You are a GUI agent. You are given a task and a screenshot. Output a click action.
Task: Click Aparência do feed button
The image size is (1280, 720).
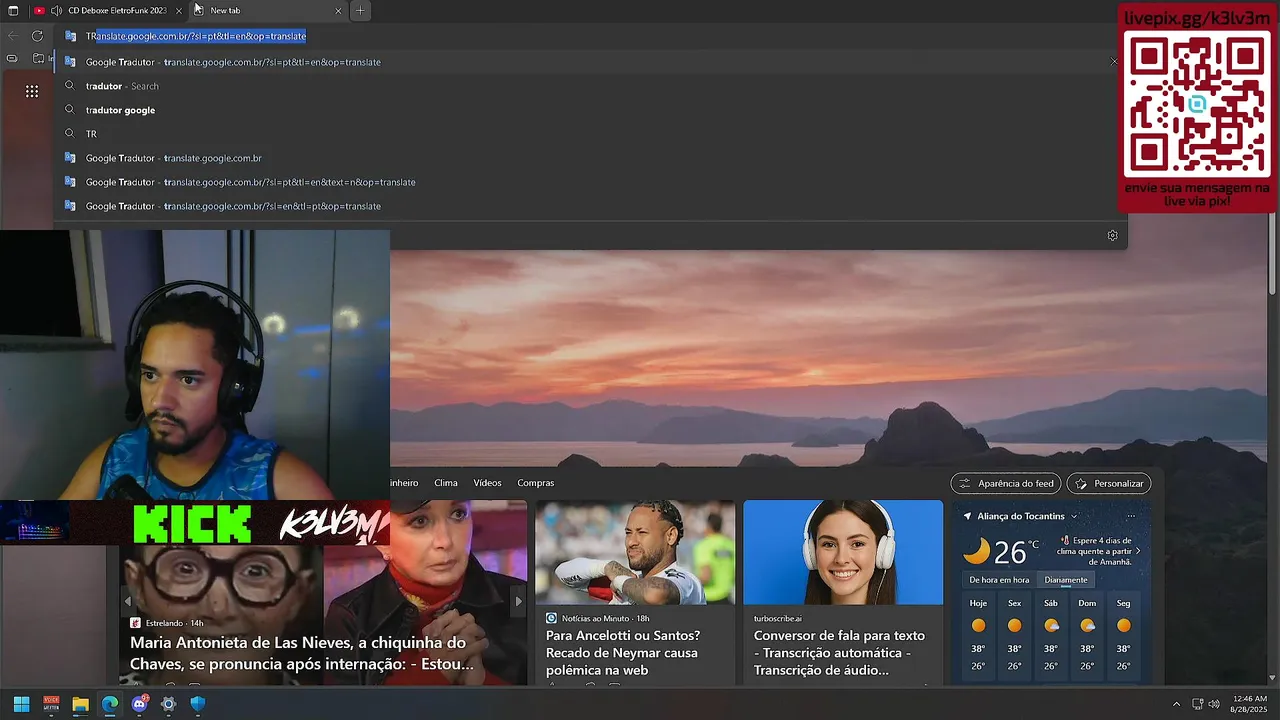(x=1006, y=483)
